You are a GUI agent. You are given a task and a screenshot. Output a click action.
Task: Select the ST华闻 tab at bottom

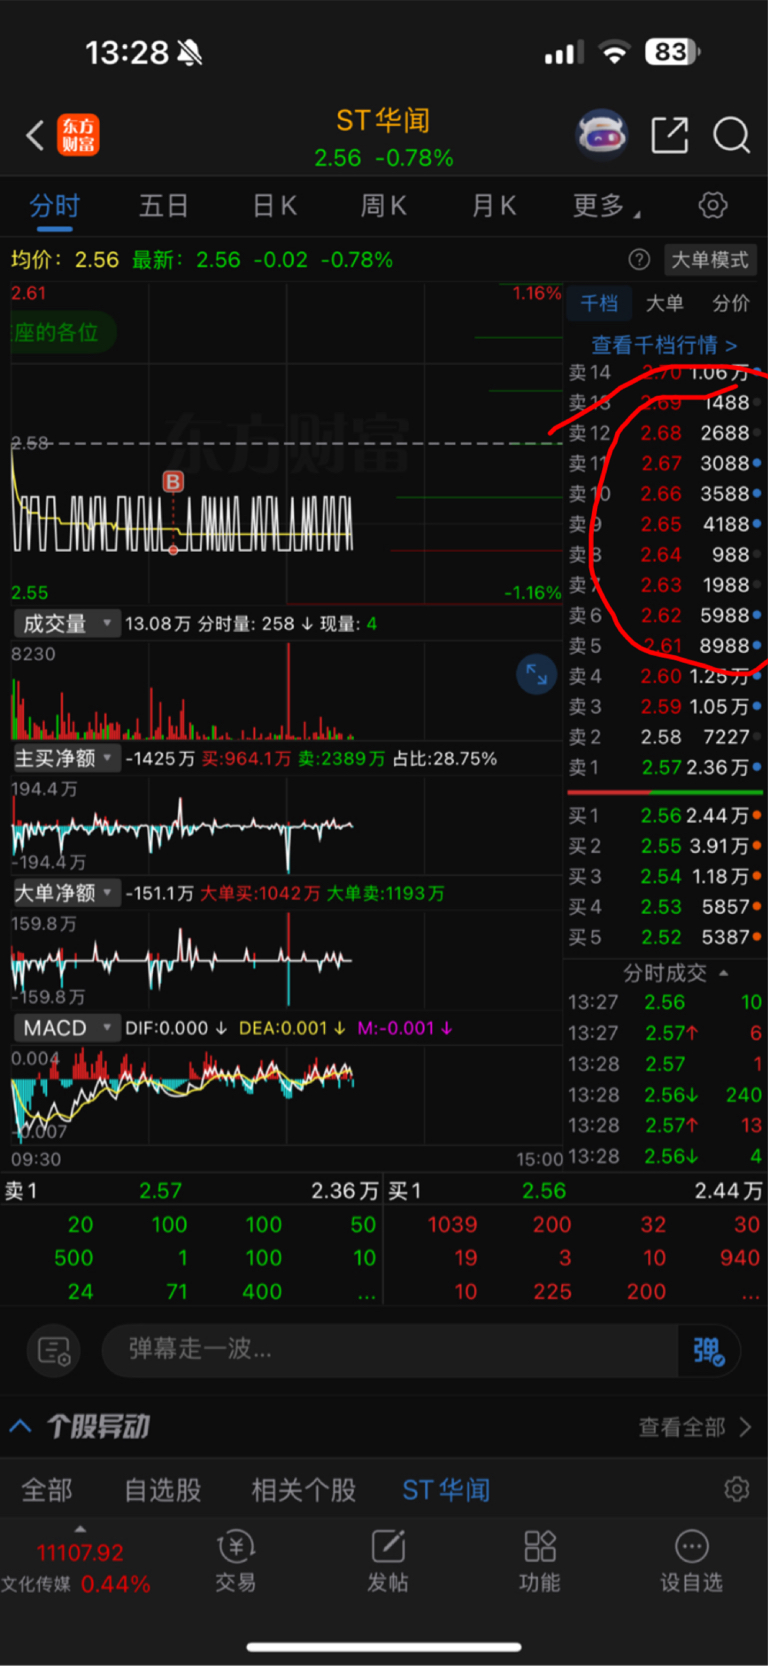[x=446, y=1490]
